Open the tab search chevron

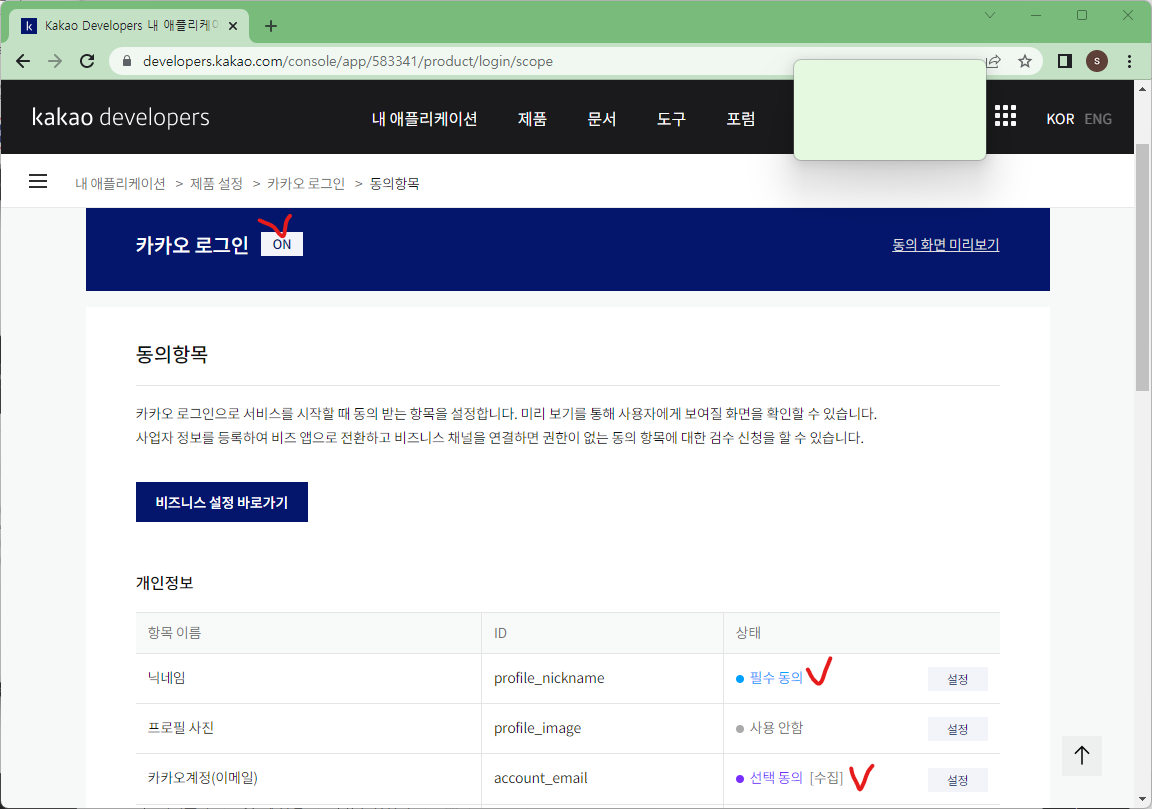click(990, 15)
